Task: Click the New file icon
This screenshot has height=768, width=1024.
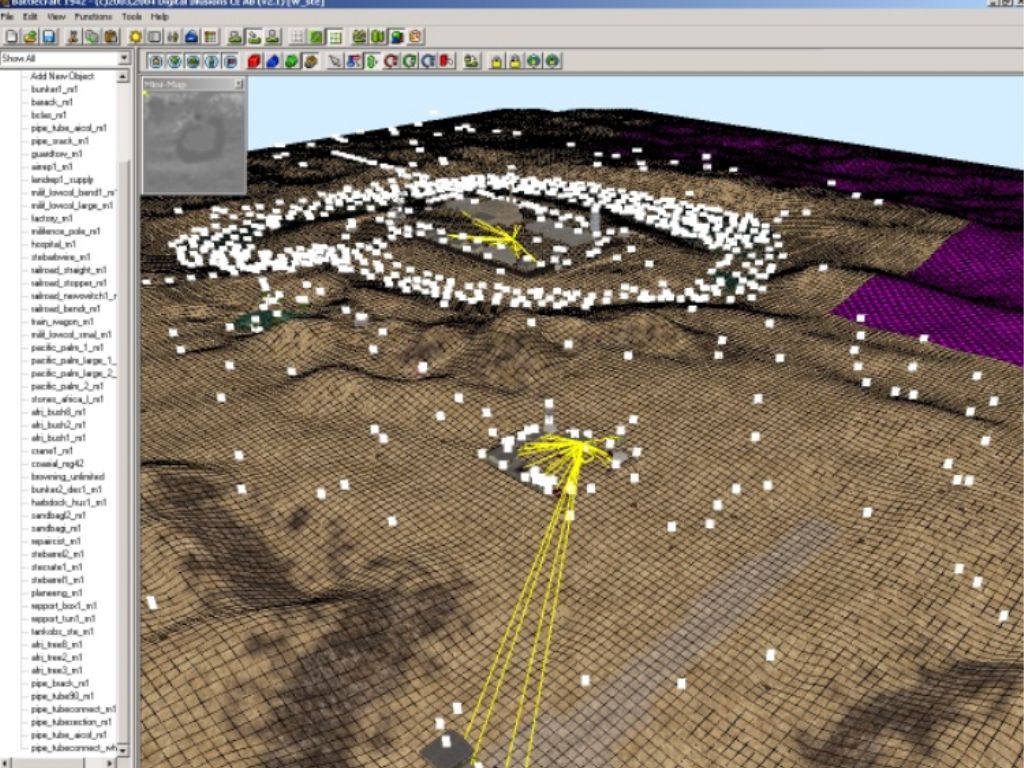Action: [12, 37]
